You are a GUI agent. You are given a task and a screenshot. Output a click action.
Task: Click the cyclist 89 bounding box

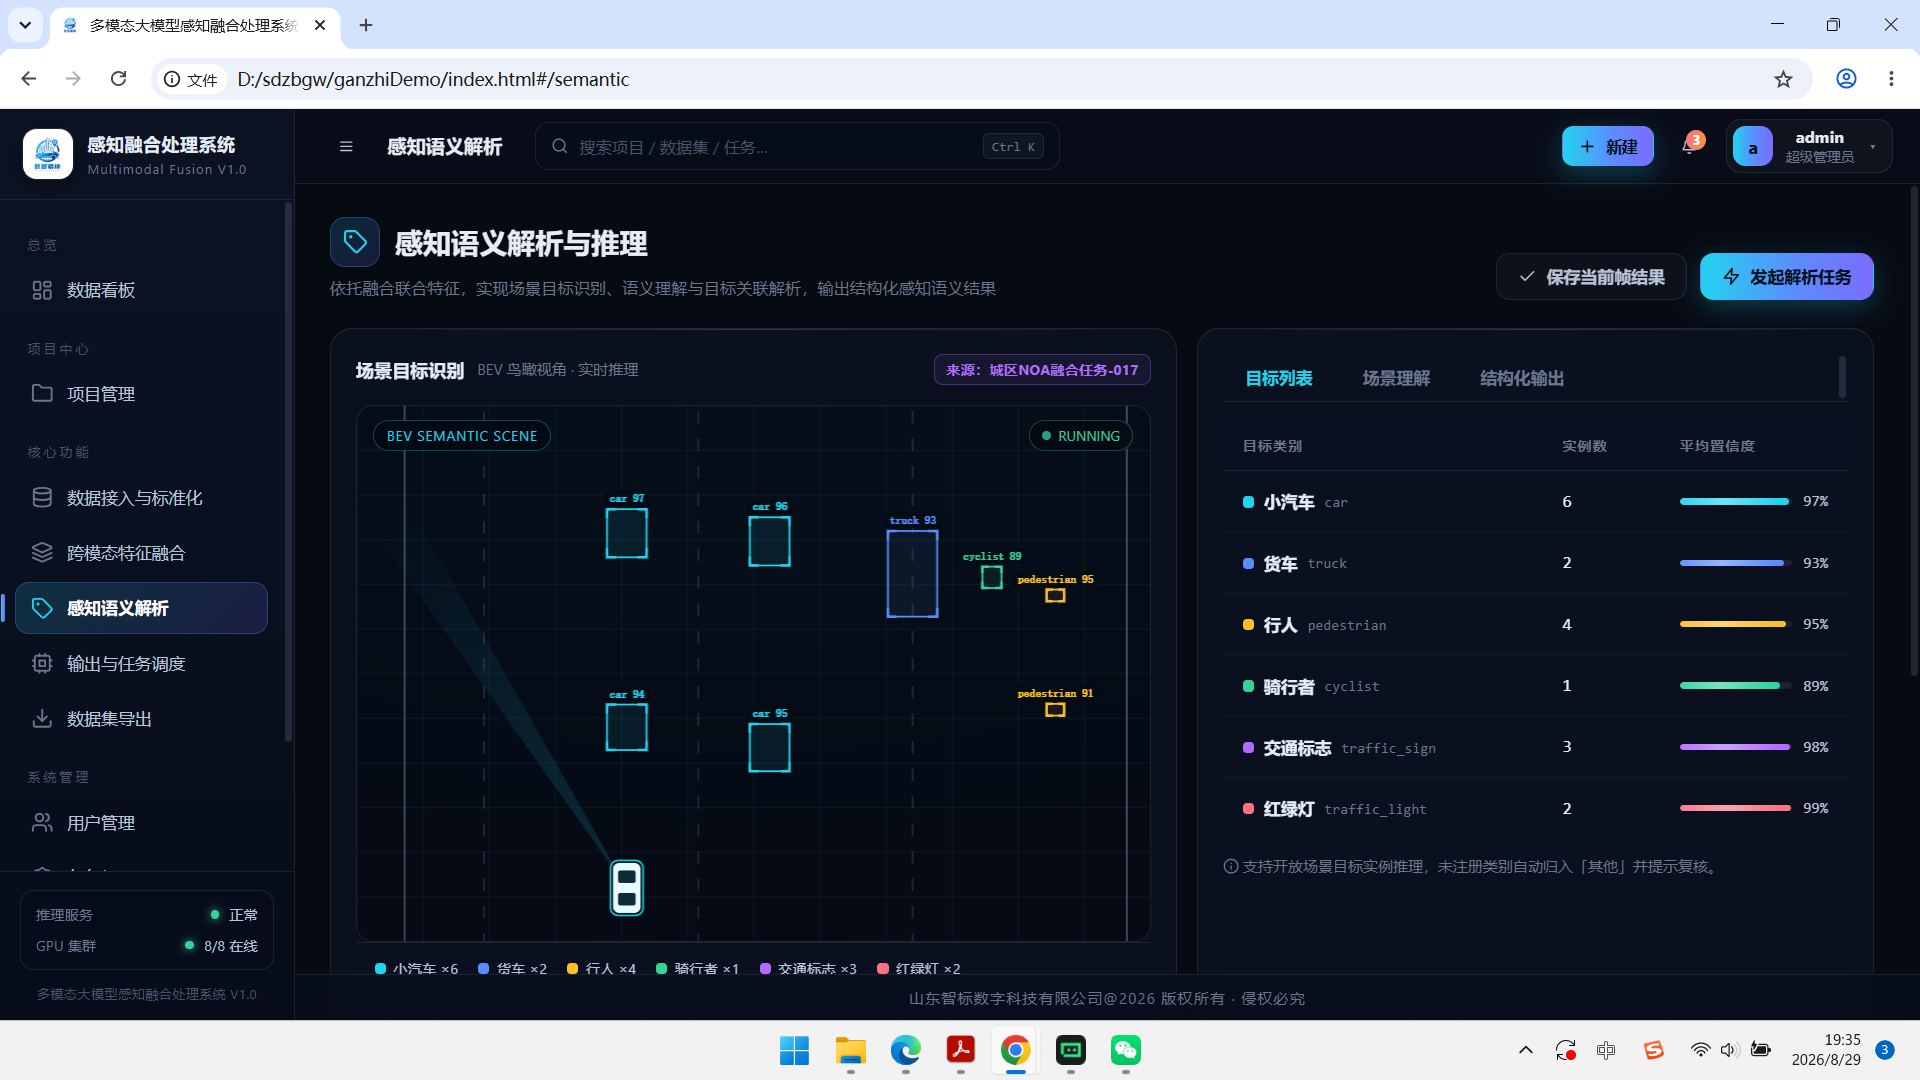(992, 578)
